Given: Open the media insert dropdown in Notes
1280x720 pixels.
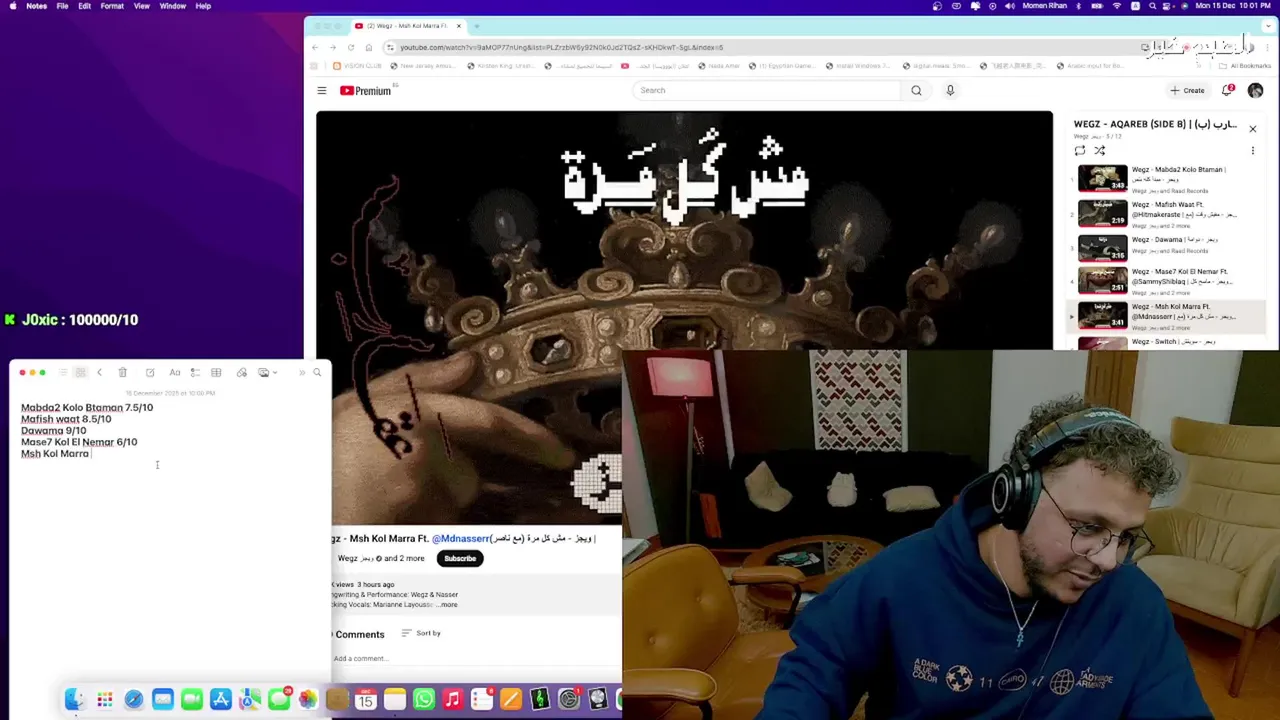Looking at the screenshot, I should (267, 372).
